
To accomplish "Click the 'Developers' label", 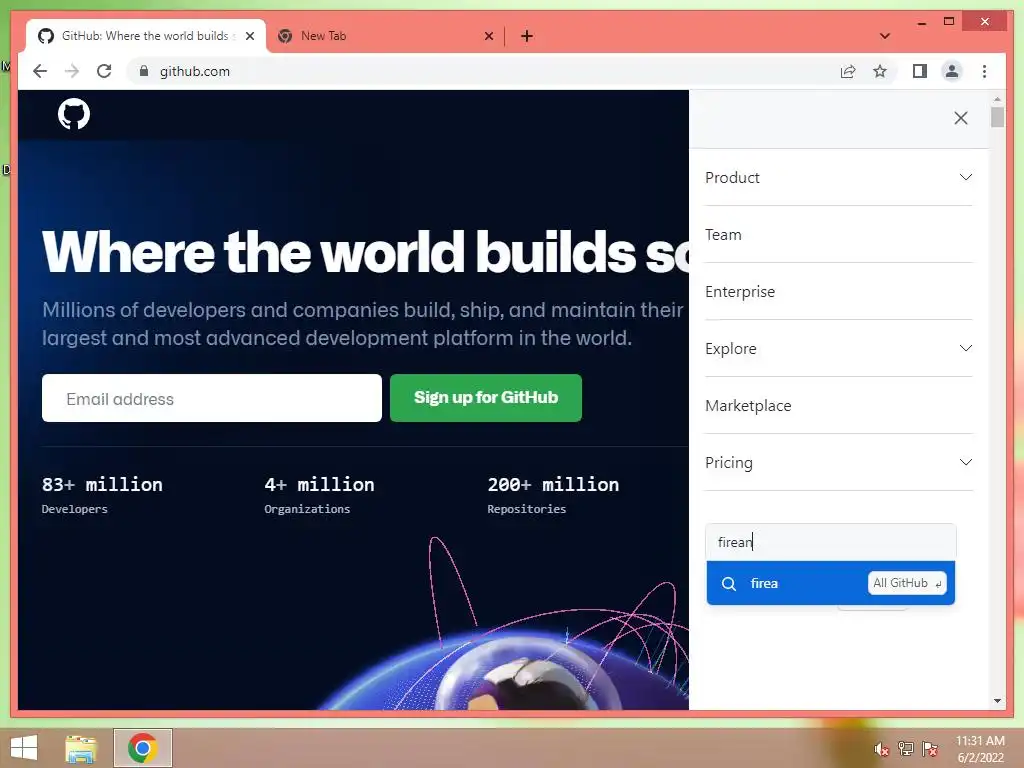I will click(x=74, y=509).
